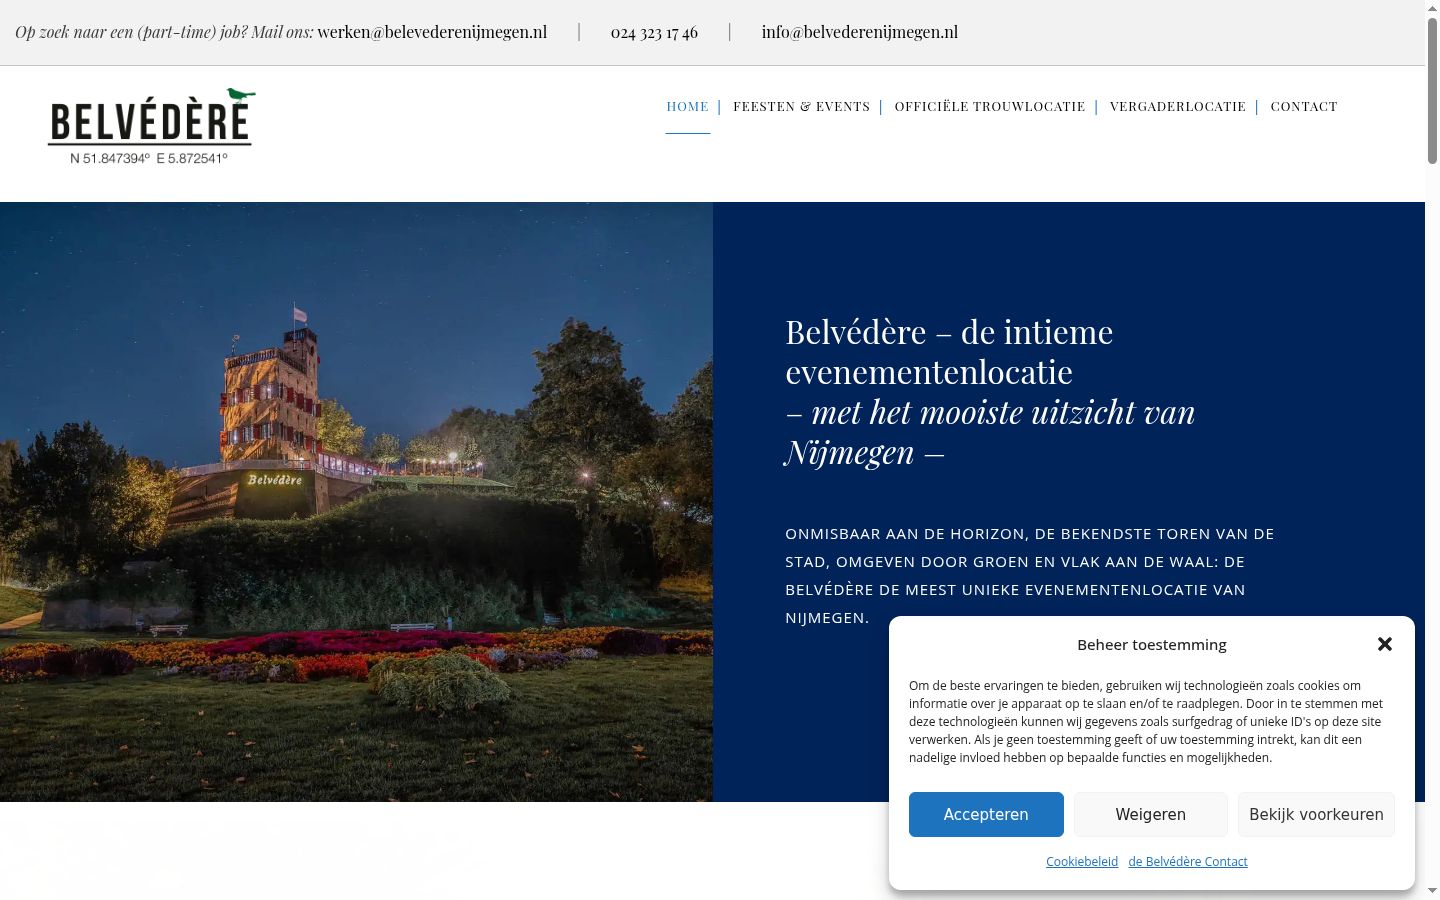The width and height of the screenshot is (1440, 900).
Task: Accept cookies with the Accepteren button
Action: (x=986, y=814)
